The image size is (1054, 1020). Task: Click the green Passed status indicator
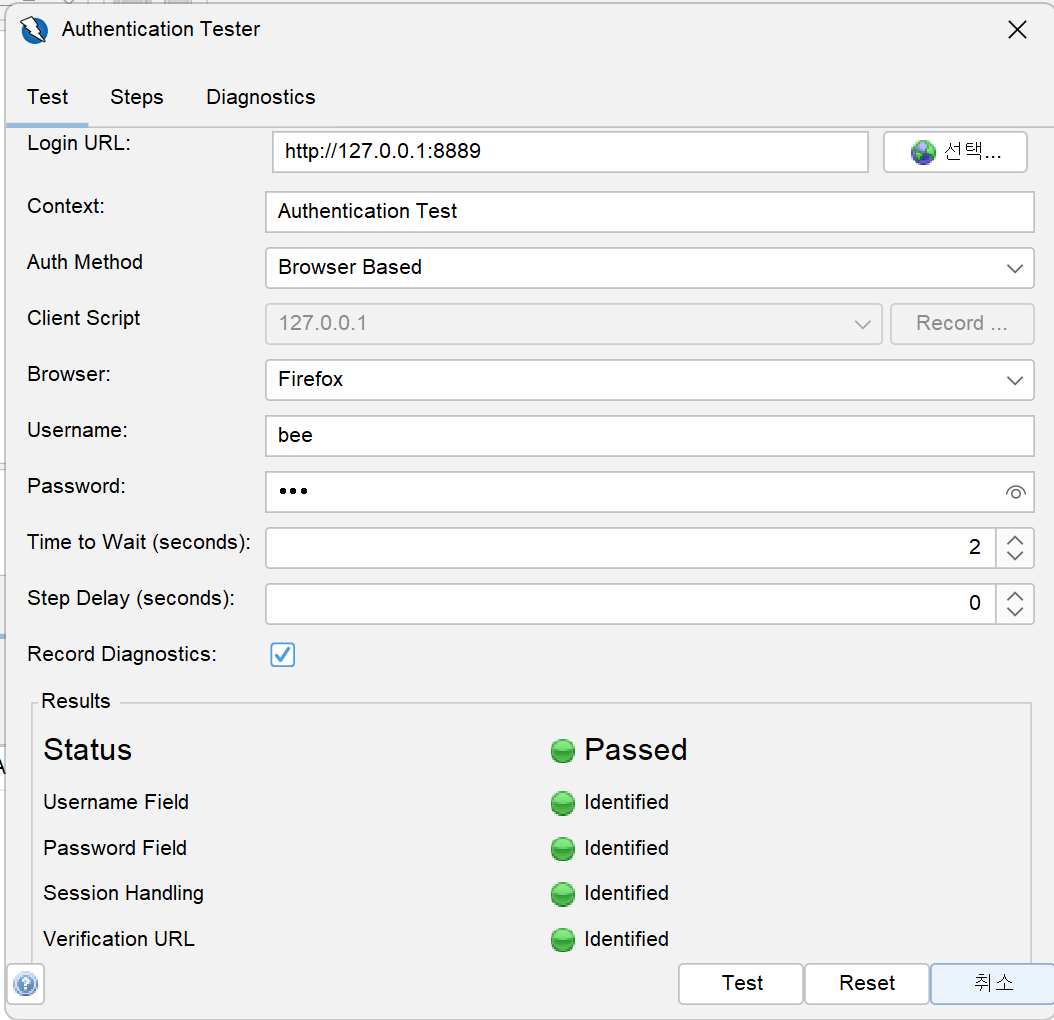[x=563, y=751]
